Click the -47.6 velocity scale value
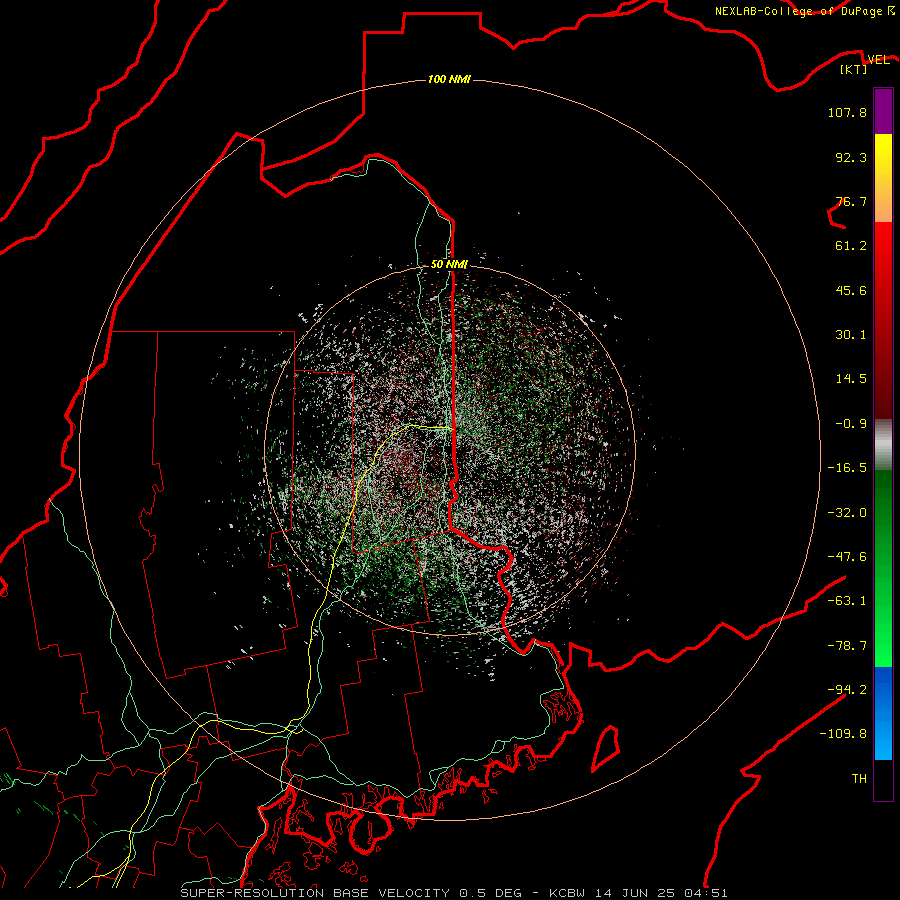 pyautogui.click(x=847, y=557)
